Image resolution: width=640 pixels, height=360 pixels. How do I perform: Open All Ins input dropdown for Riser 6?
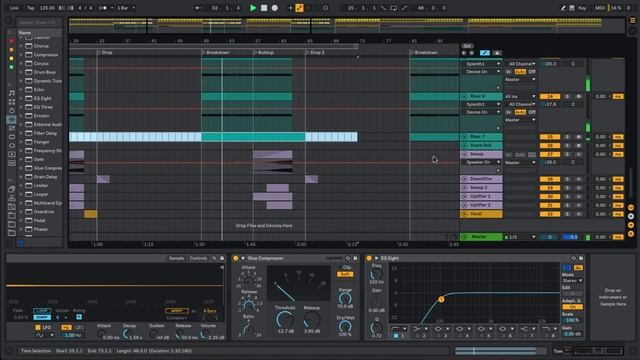pyautogui.click(x=520, y=96)
